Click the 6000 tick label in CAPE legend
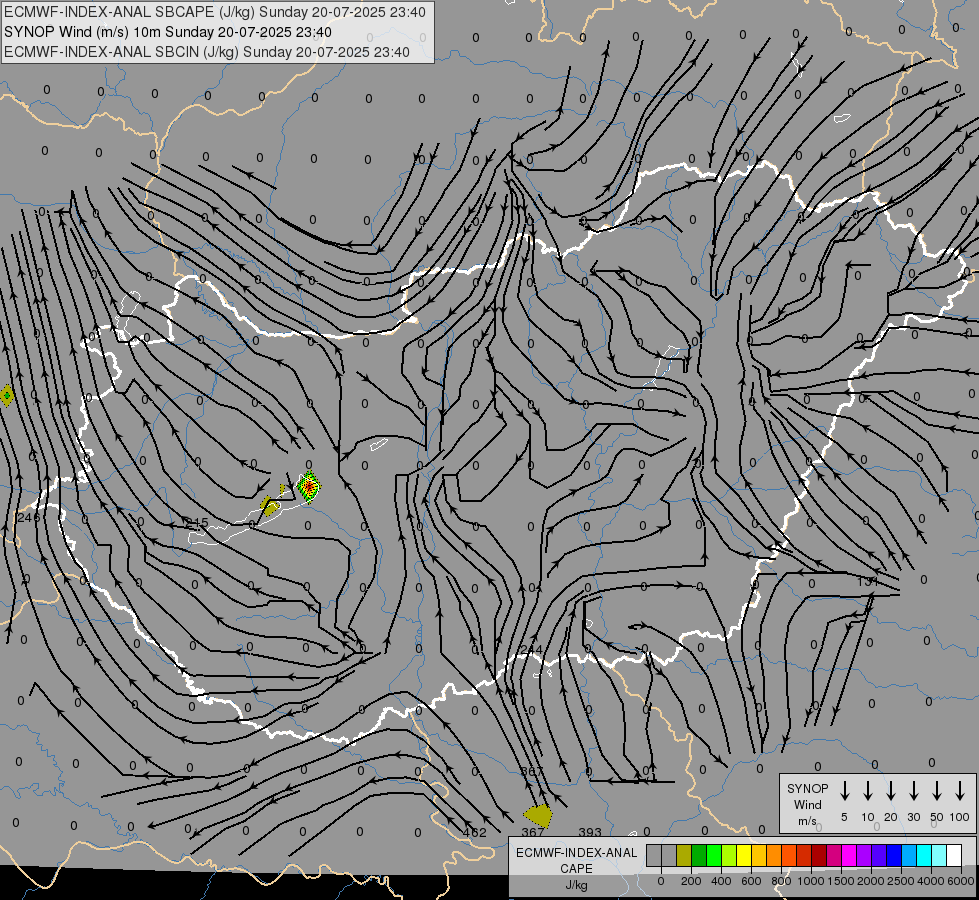The image size is (979, 900). click(x=961, y=881)
